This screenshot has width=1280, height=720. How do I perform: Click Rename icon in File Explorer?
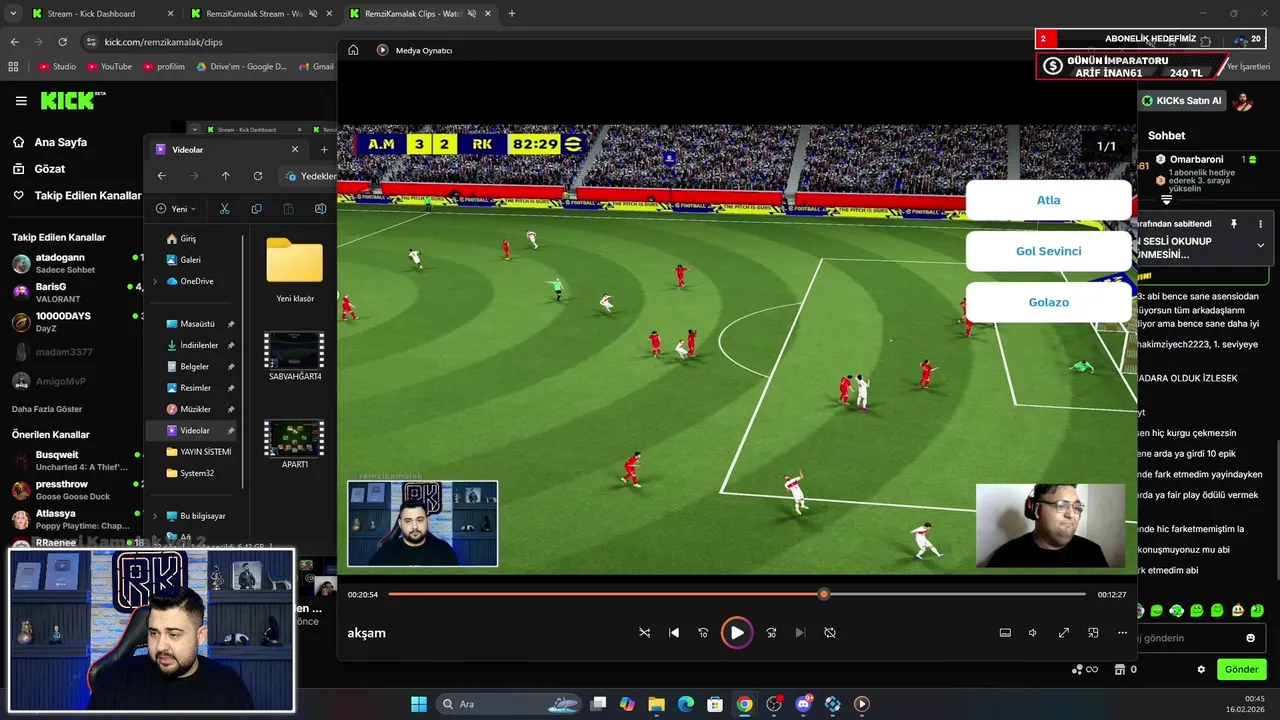(x=321, y=209)
